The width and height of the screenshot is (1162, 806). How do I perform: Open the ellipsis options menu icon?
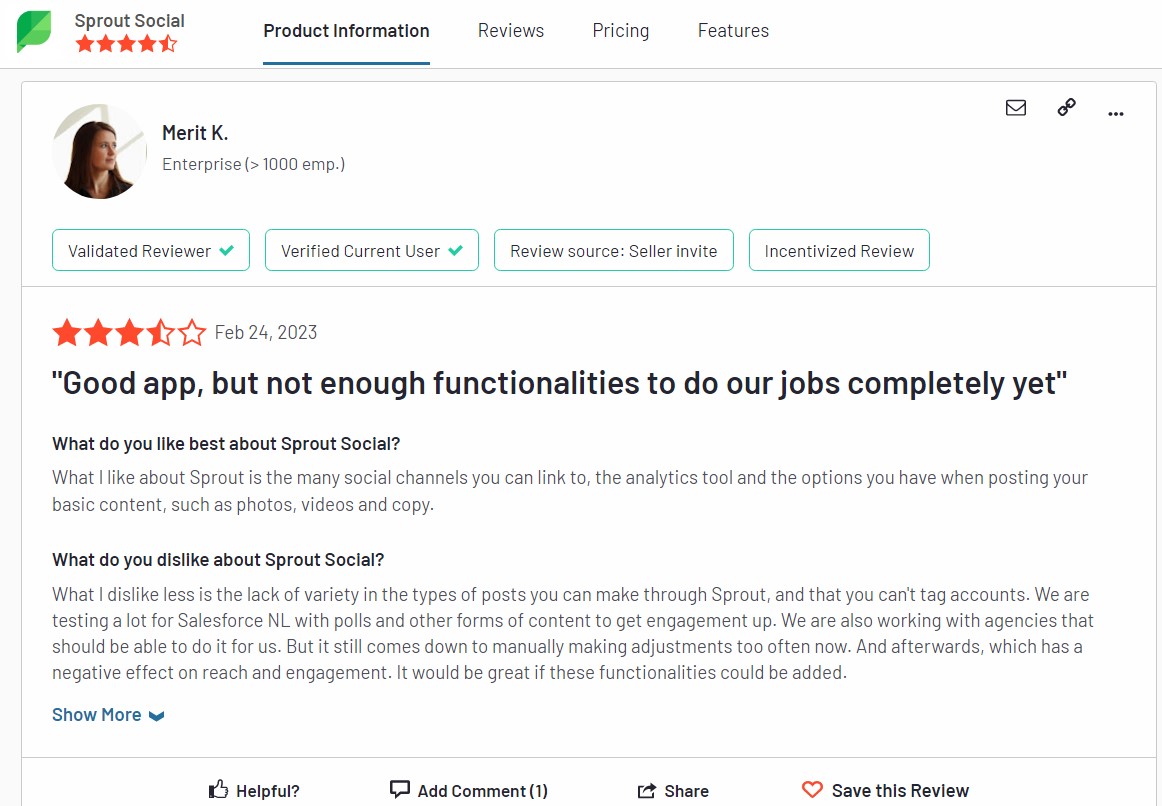[1116, 113]
